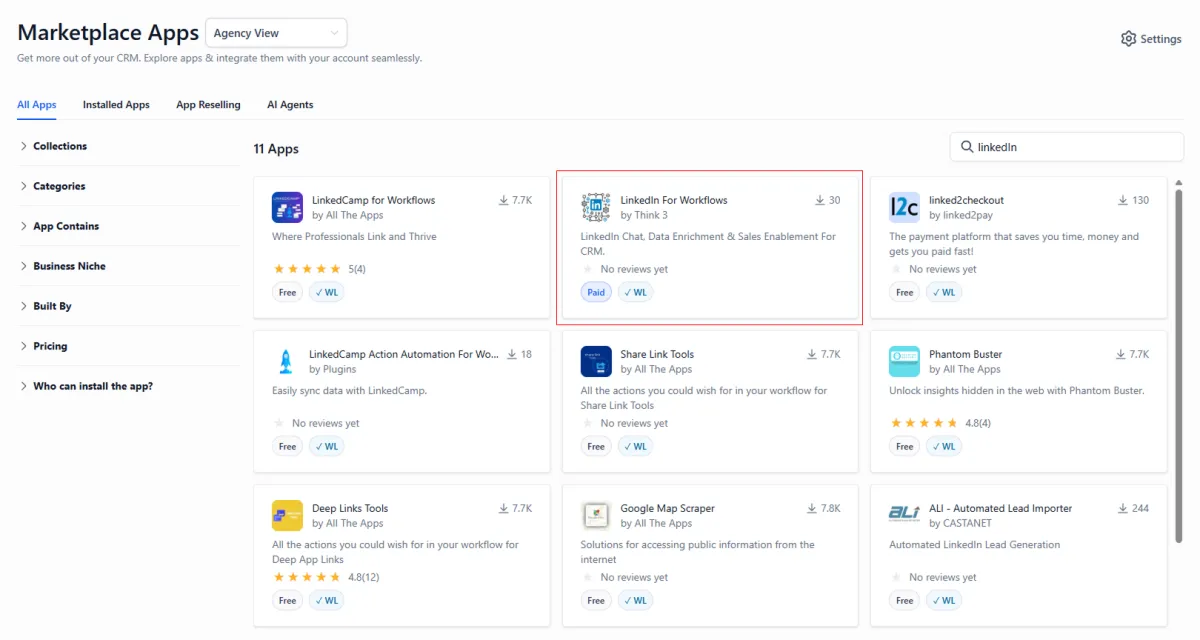Click download icon on LinkedIn For Workflows card
Viewport: 1200px width, 640px height.
(x=820, y=200)
